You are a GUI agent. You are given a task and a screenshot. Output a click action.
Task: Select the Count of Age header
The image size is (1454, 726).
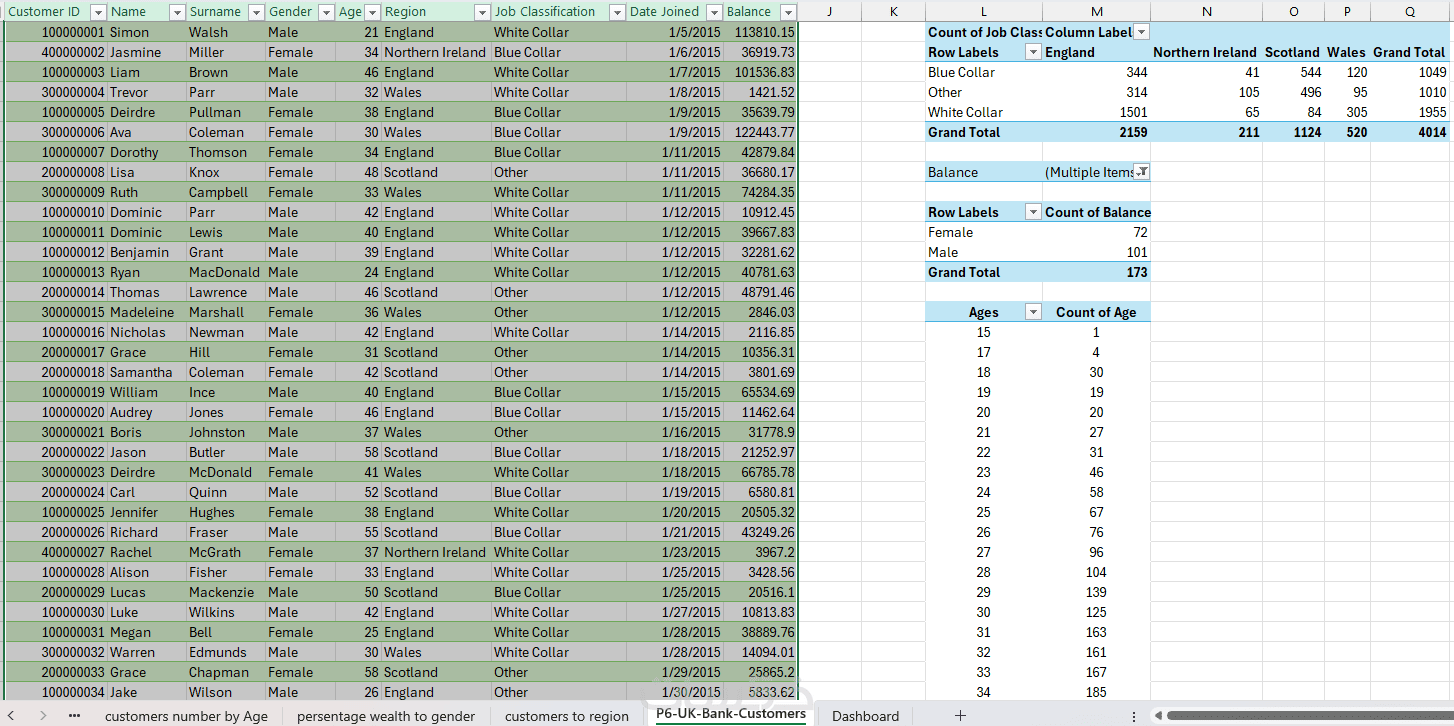1097,312
